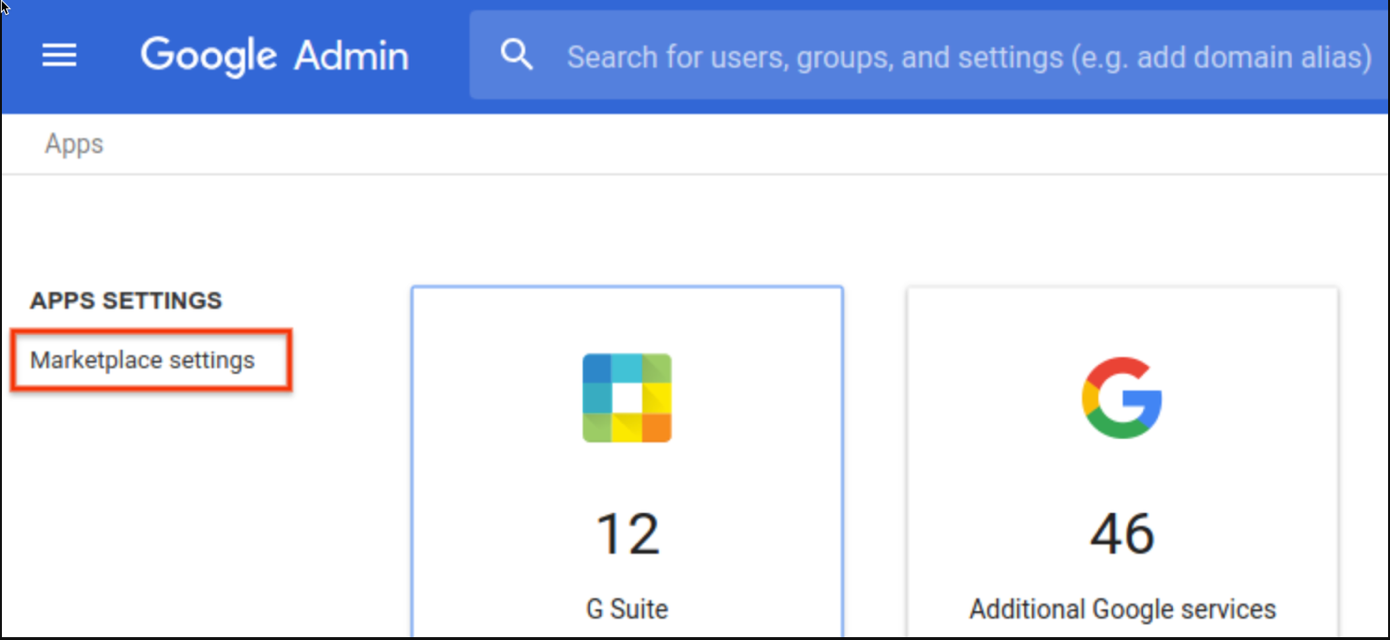Click empty sidebar space below Marketplace settings
1390x640 pixels.
point(150,500)
